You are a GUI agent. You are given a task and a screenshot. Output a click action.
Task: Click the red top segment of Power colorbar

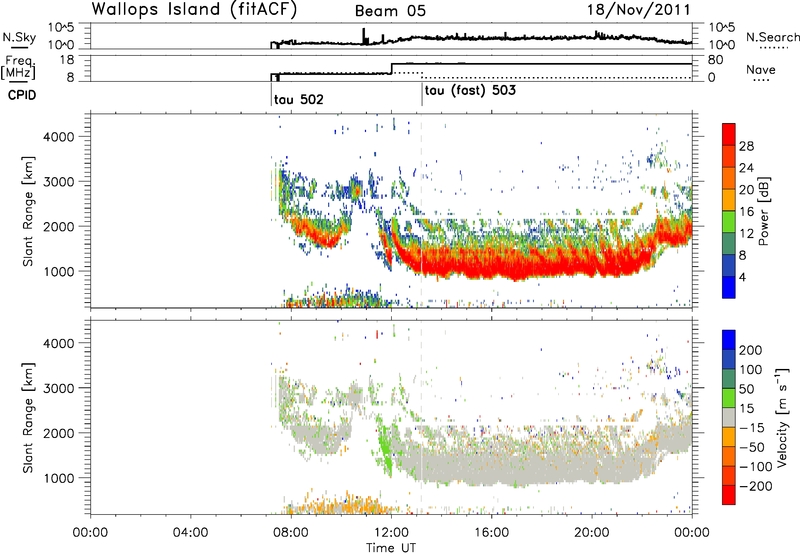point(729,133)
